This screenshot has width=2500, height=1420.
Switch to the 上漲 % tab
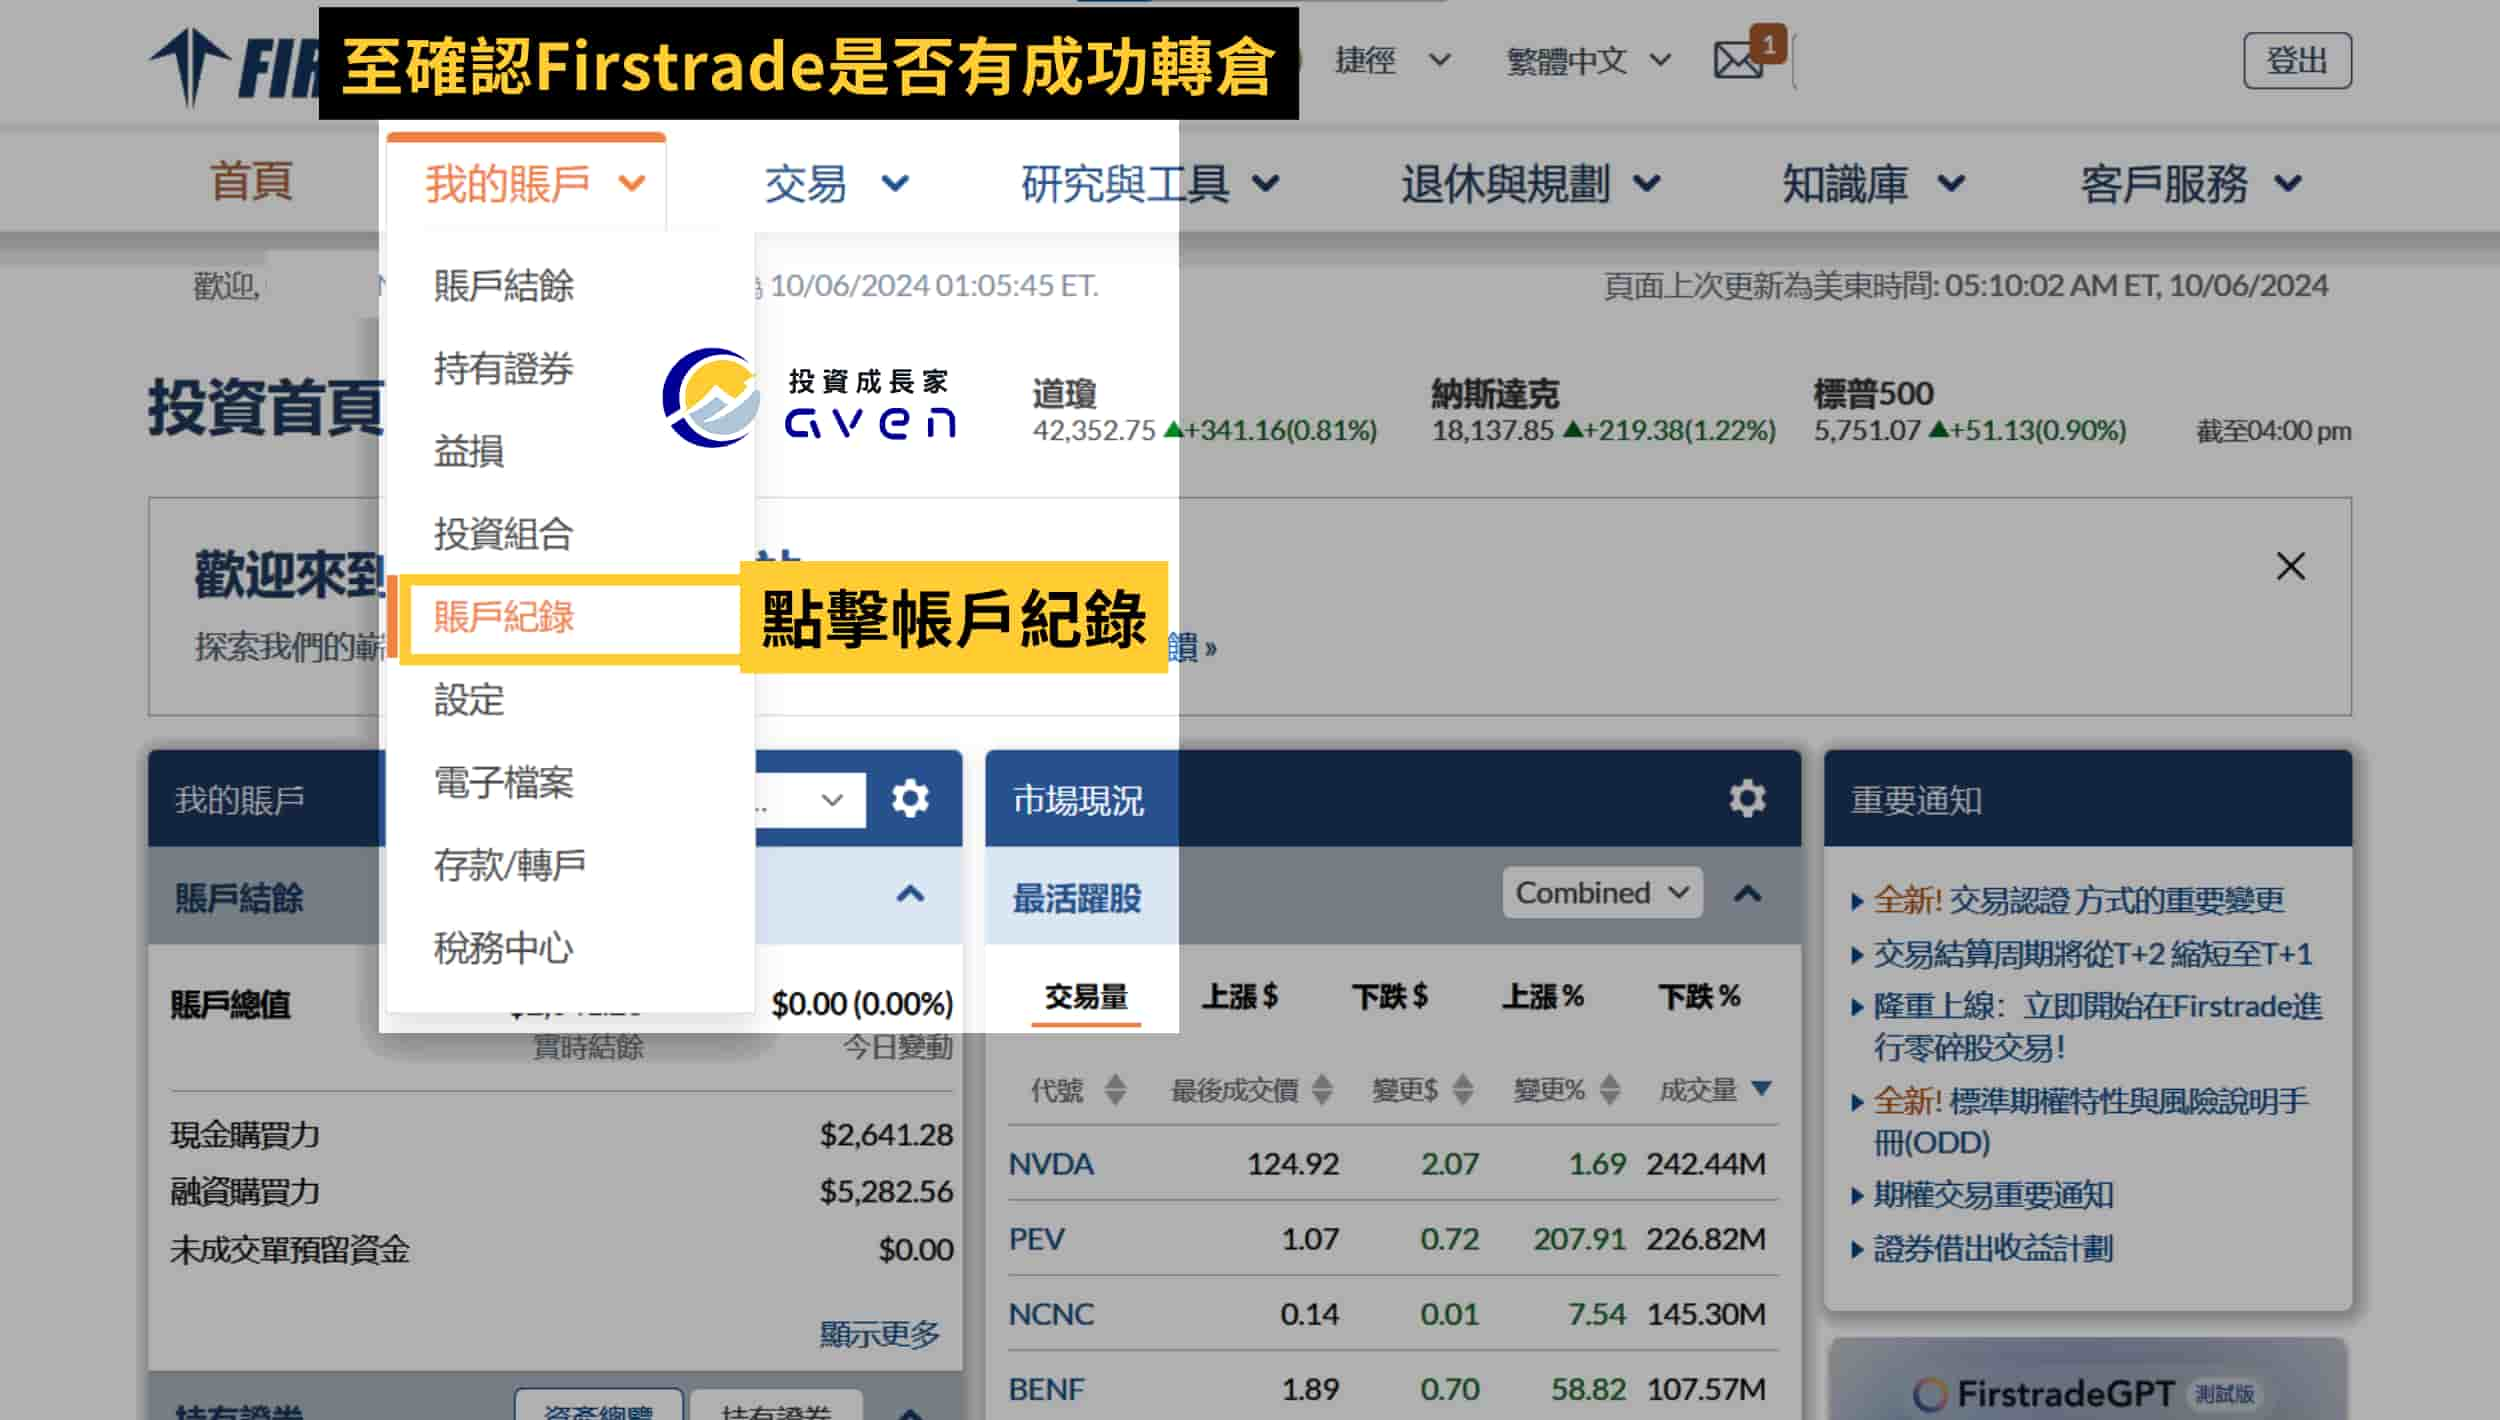[1543, 997]
